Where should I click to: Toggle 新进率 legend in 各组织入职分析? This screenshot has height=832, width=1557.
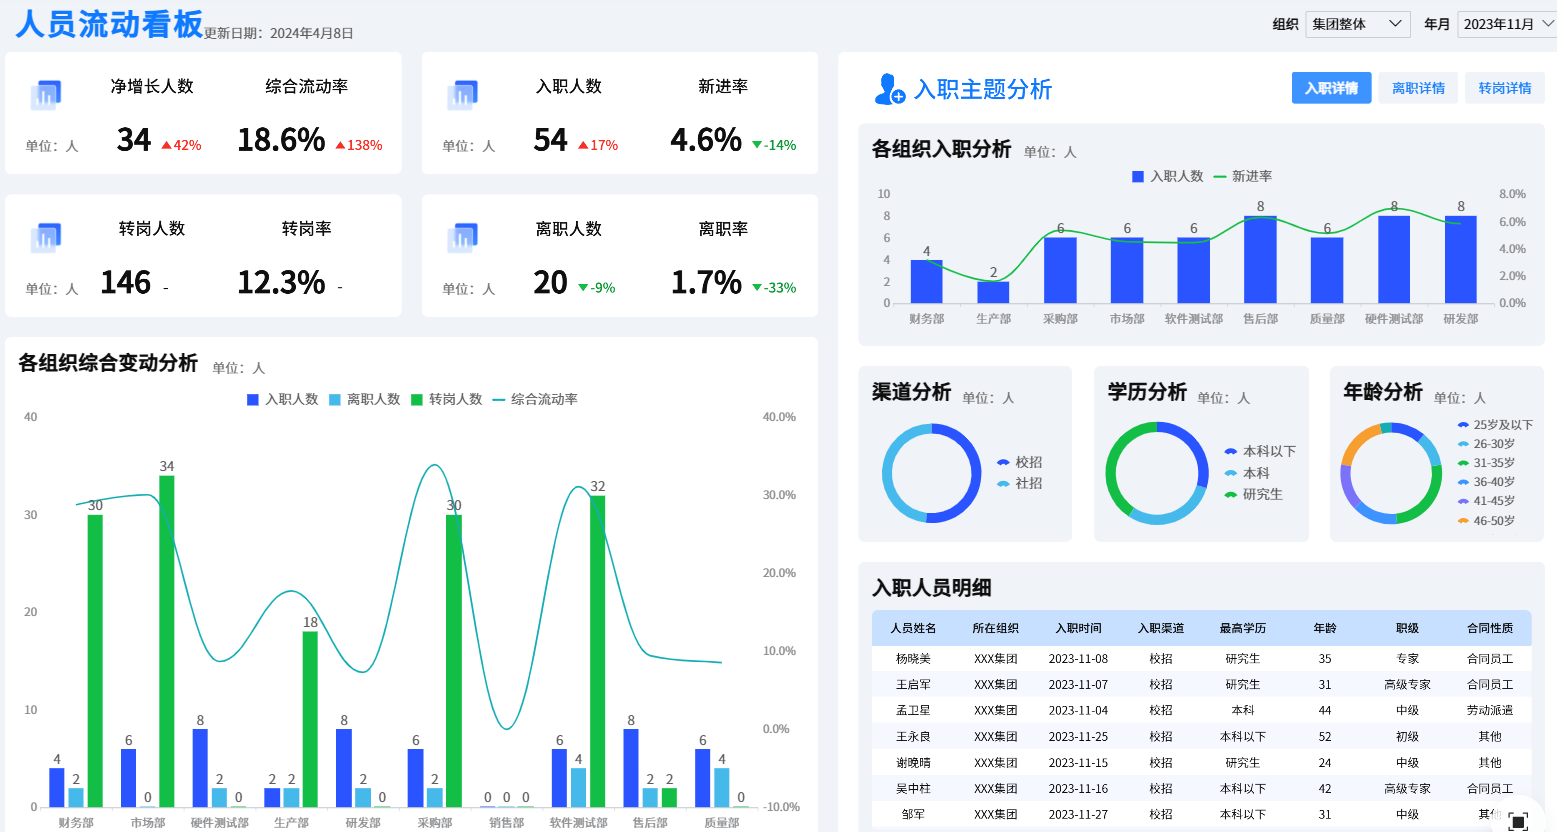1243,176
